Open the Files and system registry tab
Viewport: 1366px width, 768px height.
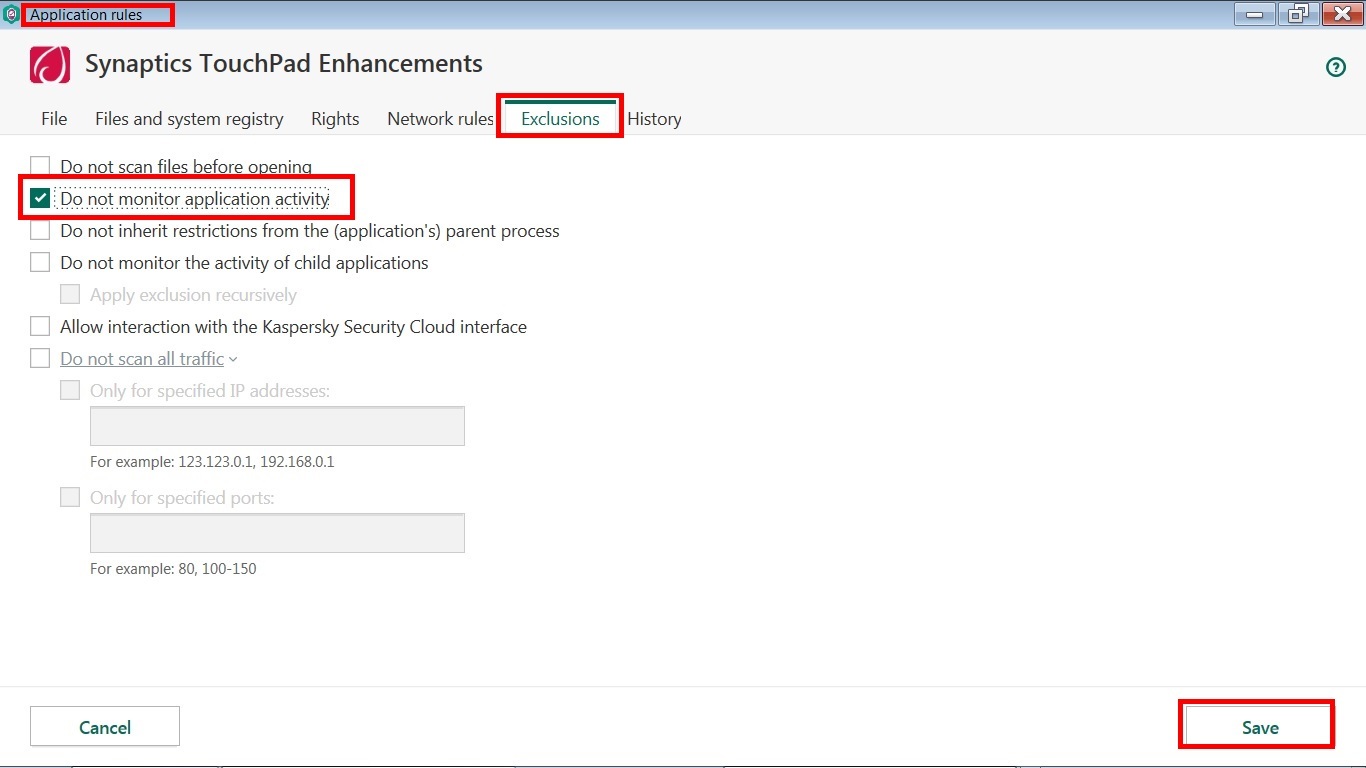coord(189,119)
